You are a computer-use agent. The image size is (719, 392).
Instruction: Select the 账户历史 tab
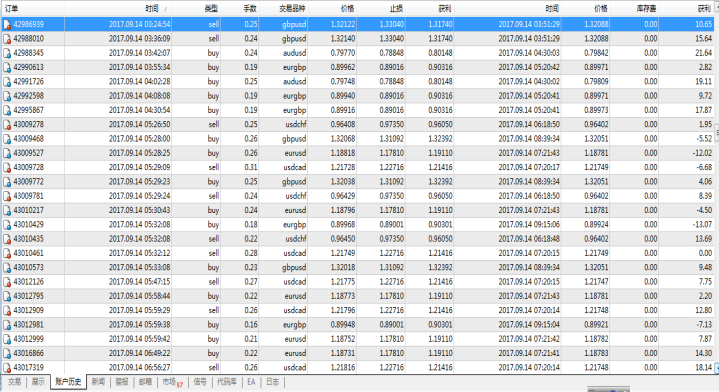pos(68,382)
